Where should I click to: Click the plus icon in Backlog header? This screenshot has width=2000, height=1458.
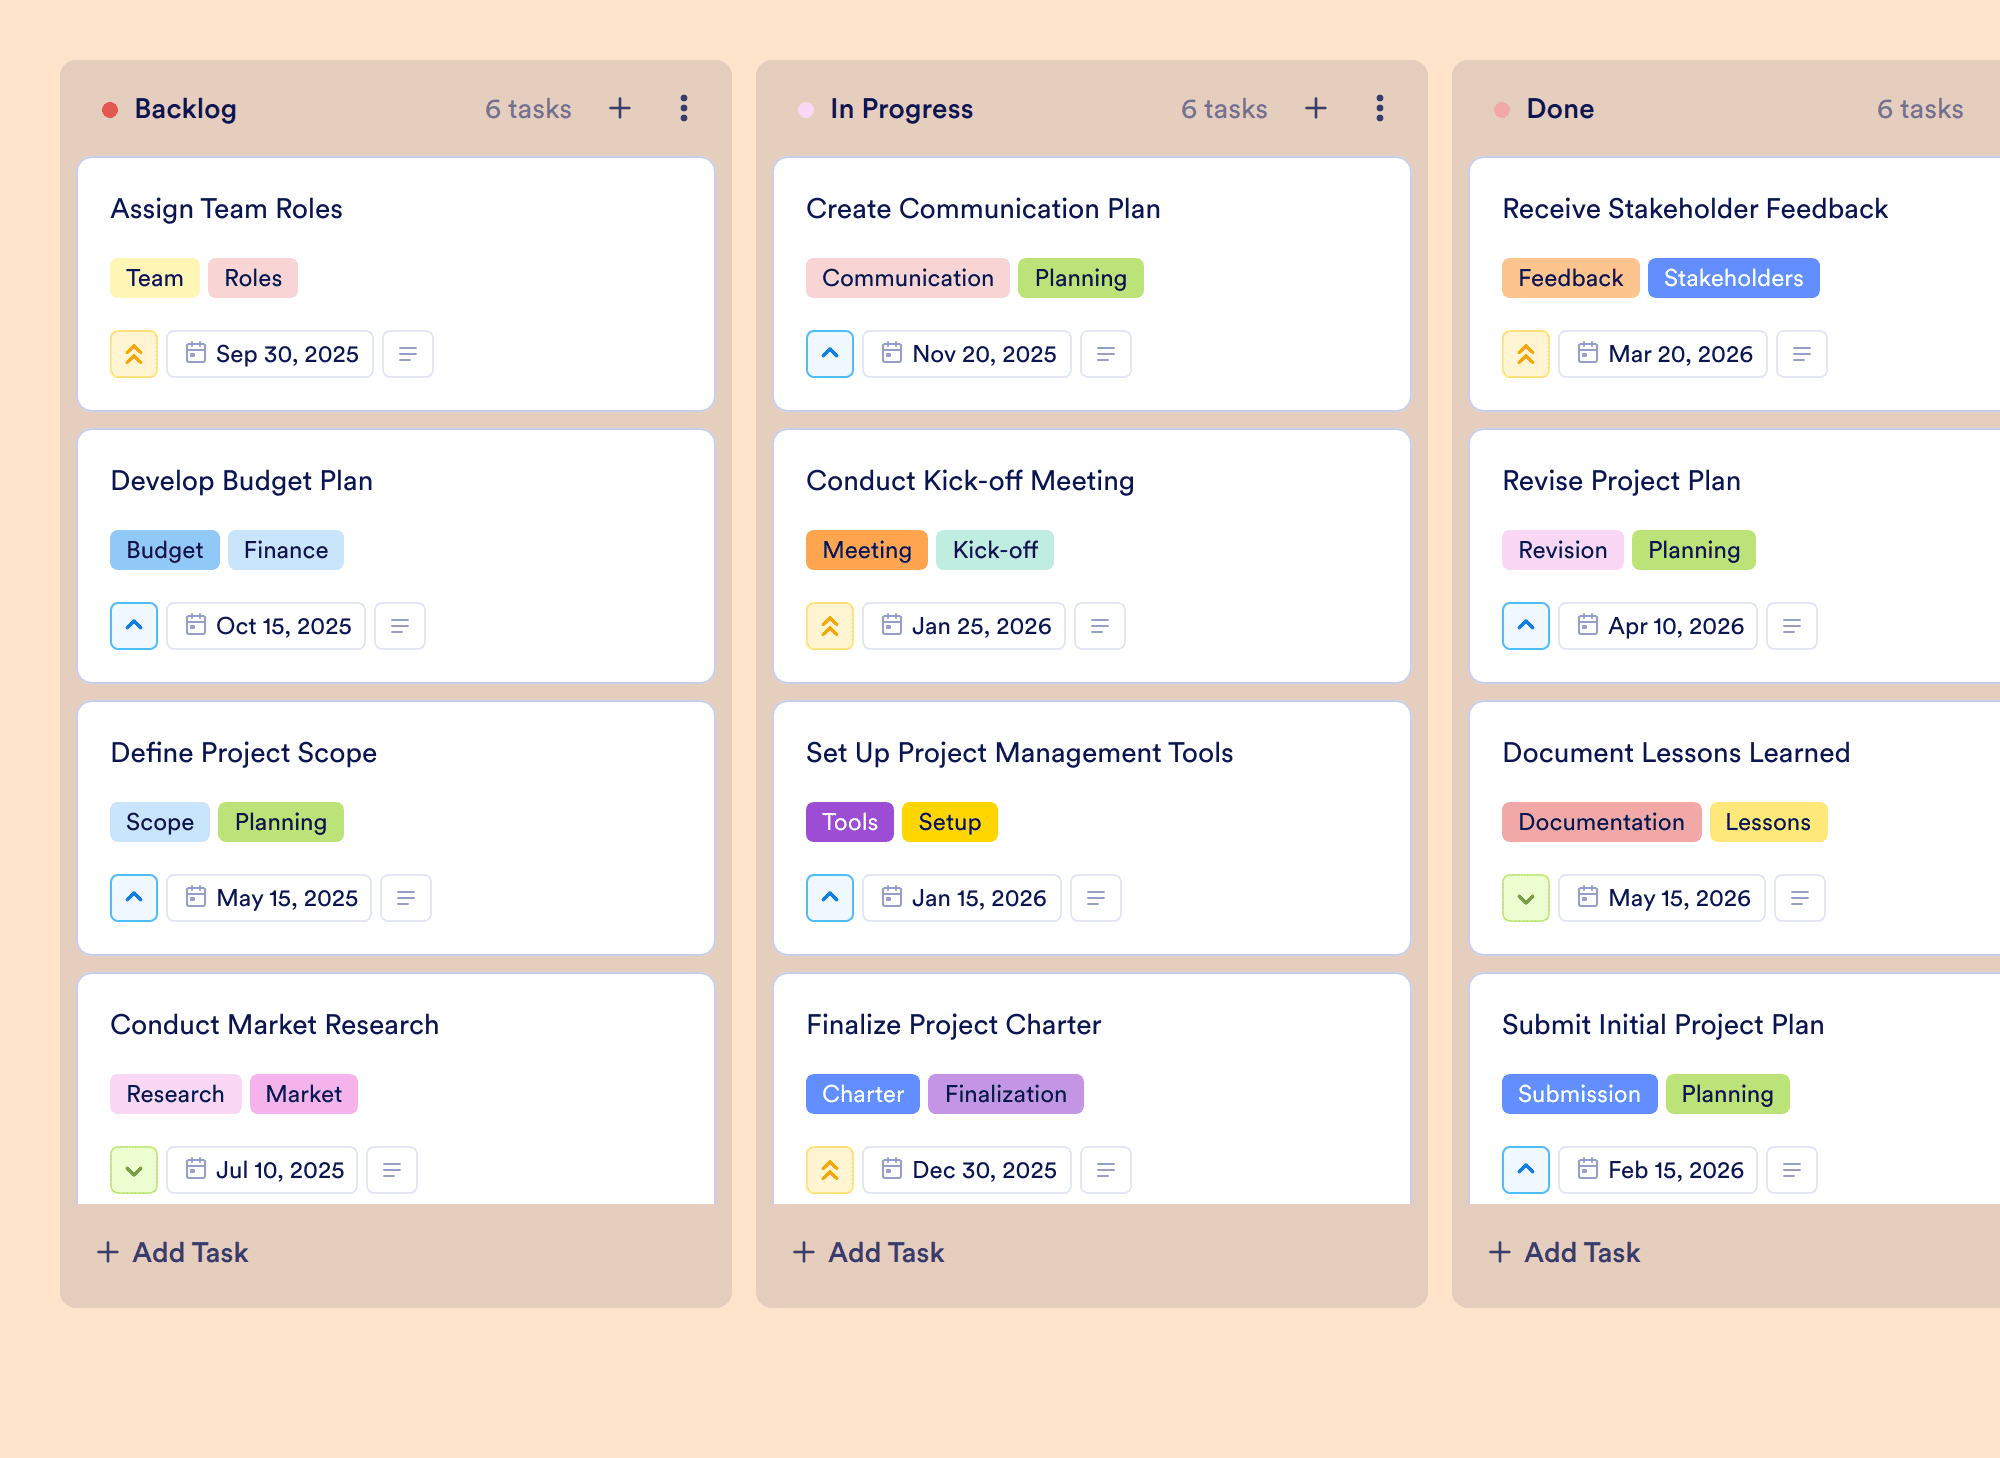point(620,108)
